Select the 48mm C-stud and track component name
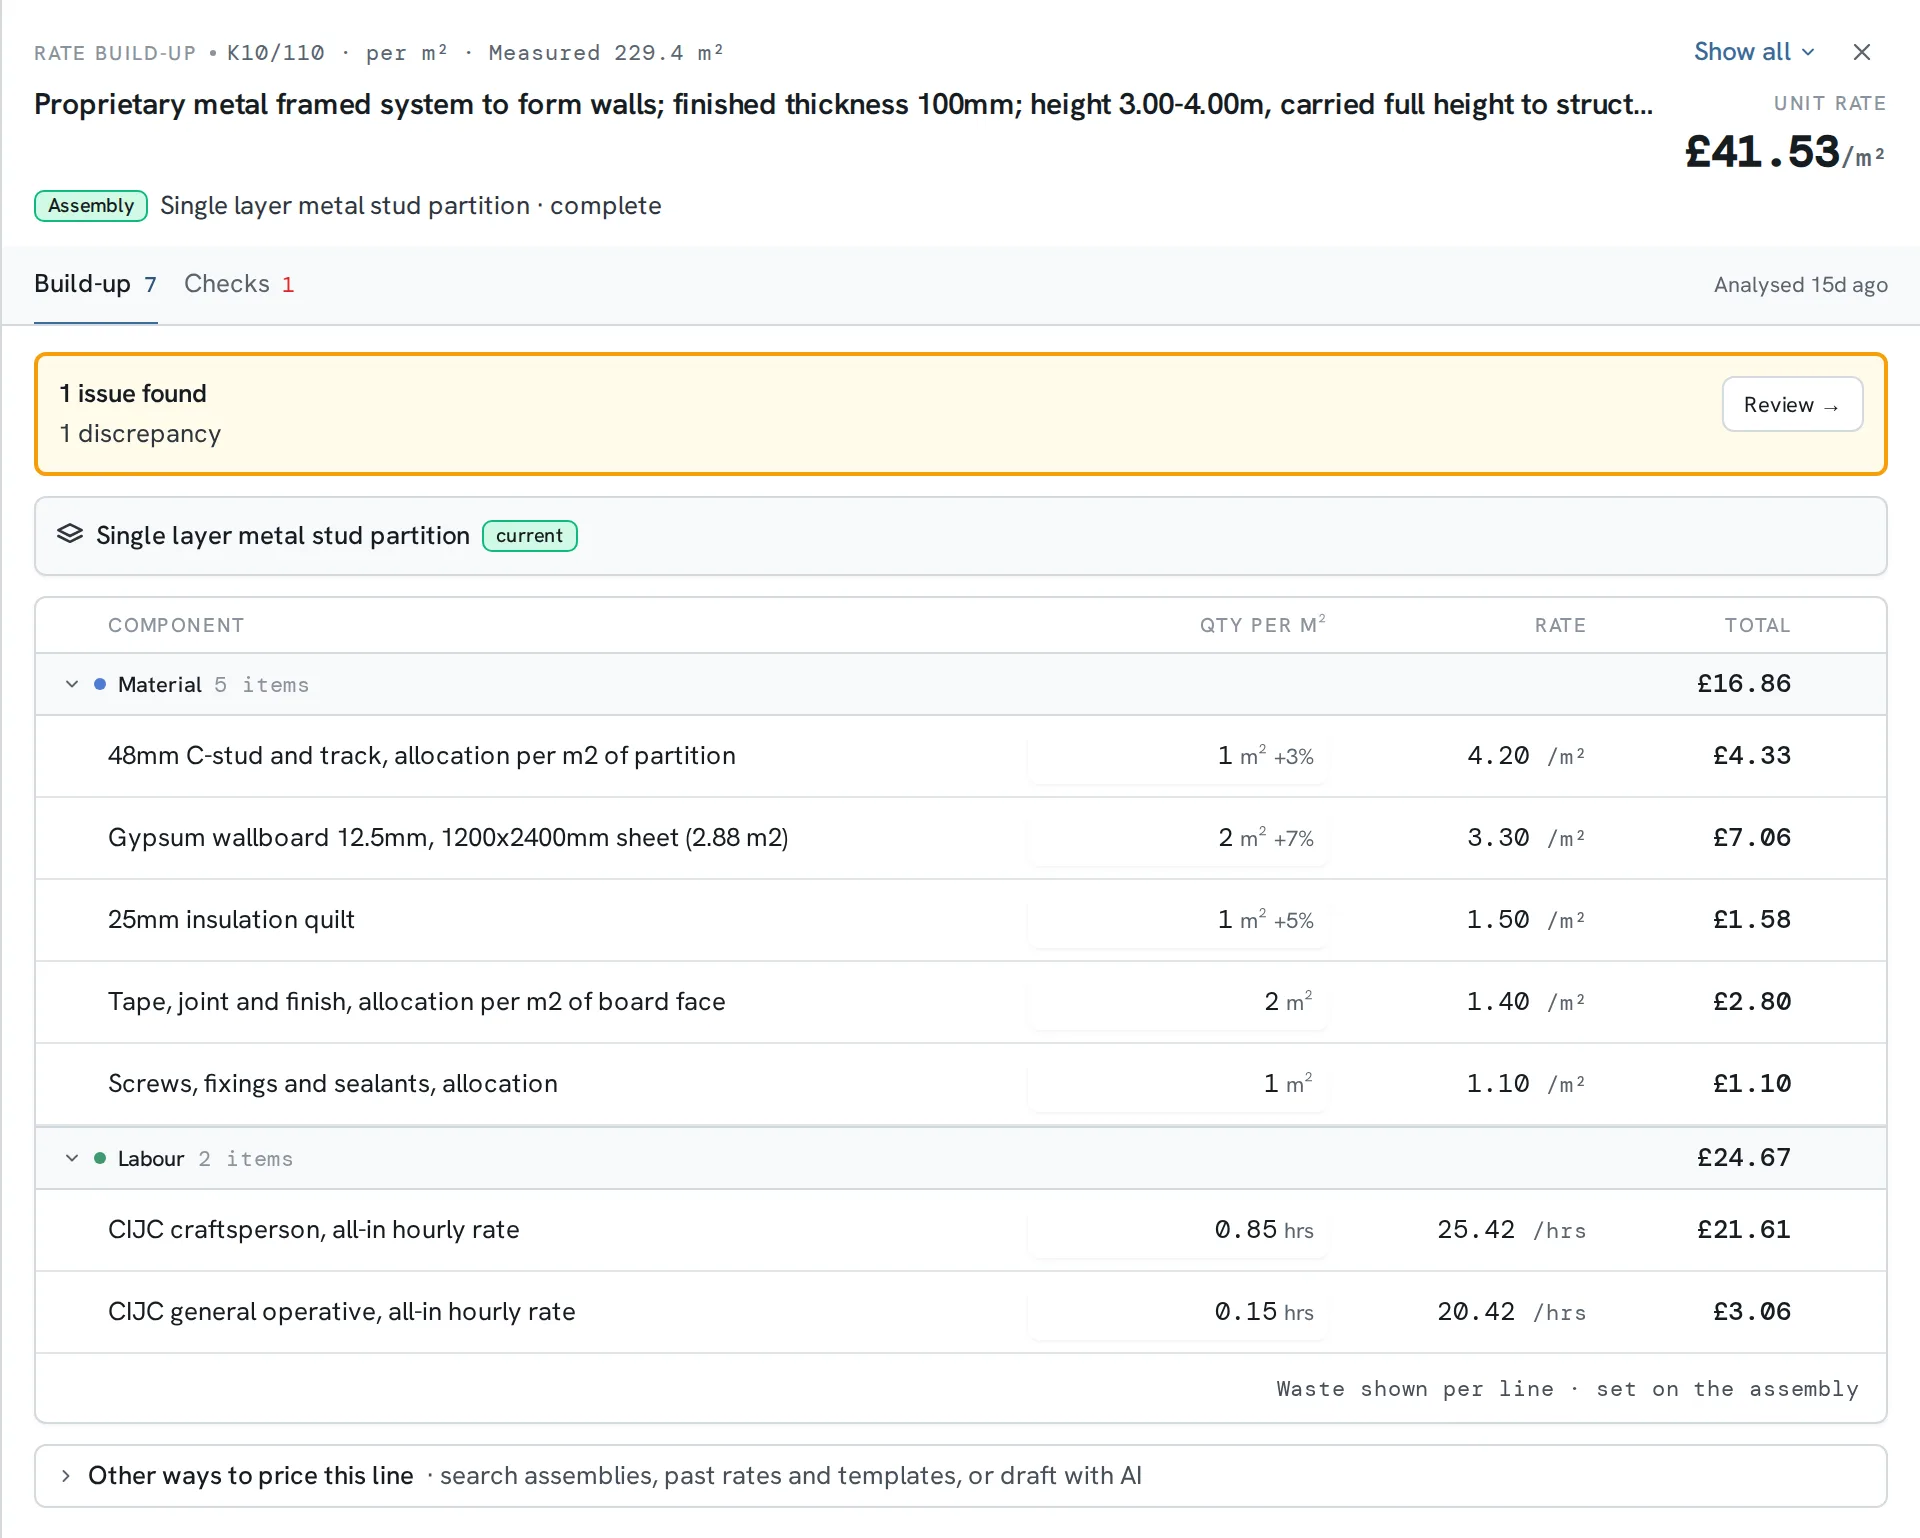Image resolution: width=1920 pixels, height=1538 pixels. click(422, 756)
